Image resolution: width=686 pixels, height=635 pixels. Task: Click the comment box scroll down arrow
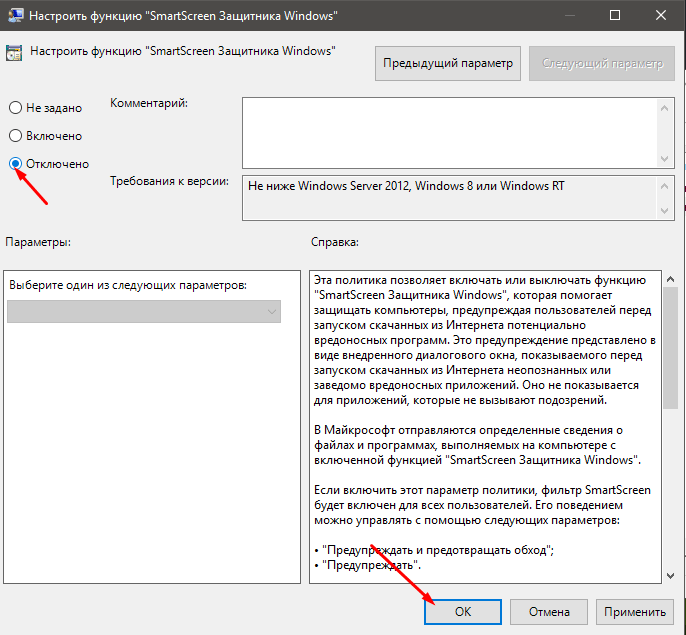click(664, 158)
